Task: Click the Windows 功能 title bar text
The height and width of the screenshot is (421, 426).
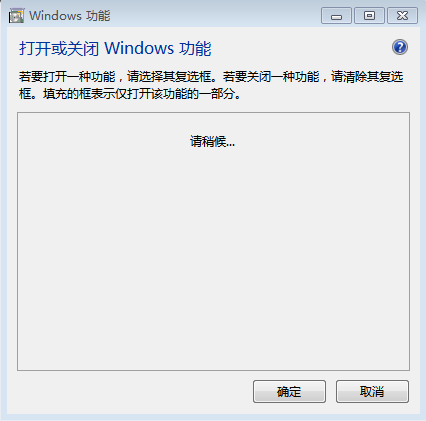Action: [x=70, y=16]
